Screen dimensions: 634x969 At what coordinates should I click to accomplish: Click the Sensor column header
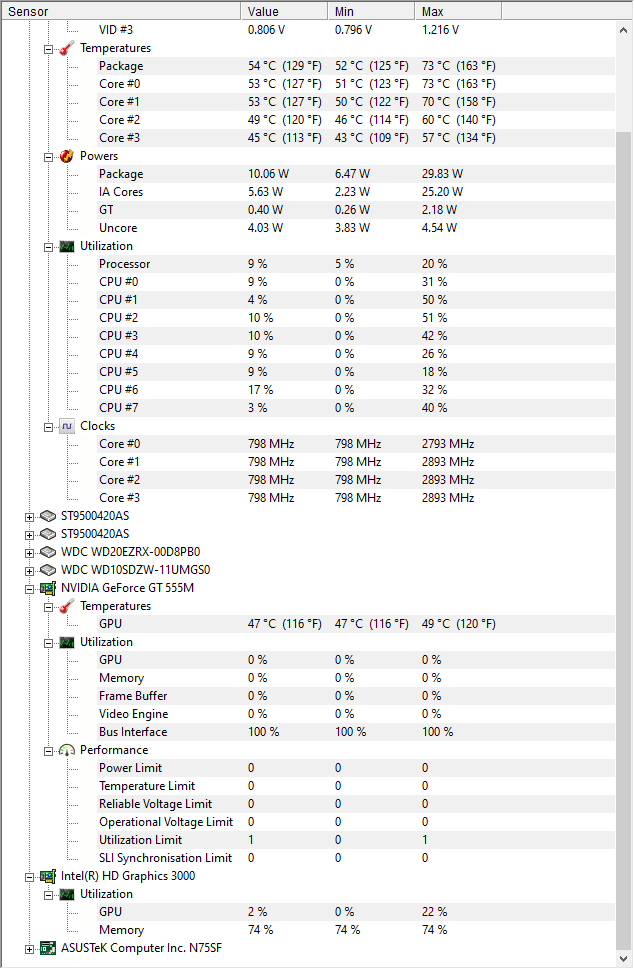(x=120, y=11)
